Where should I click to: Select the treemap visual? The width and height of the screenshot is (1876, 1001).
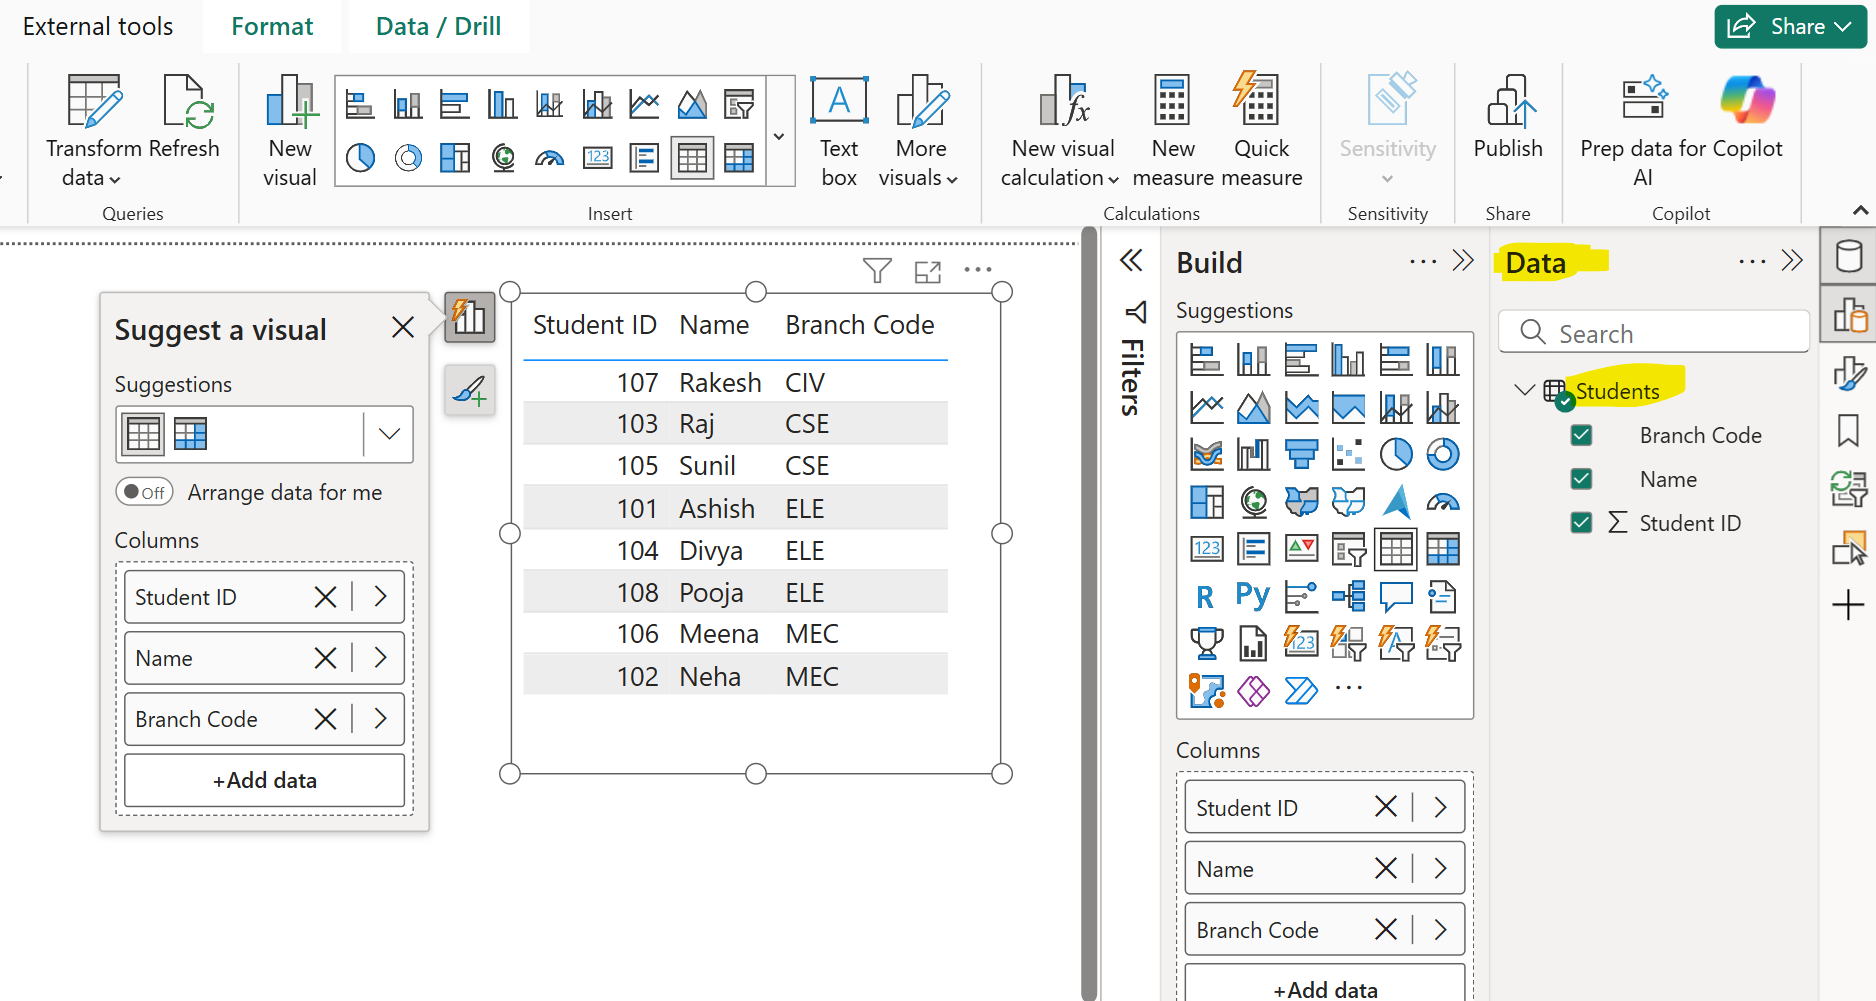click(x=1206, y=501)
